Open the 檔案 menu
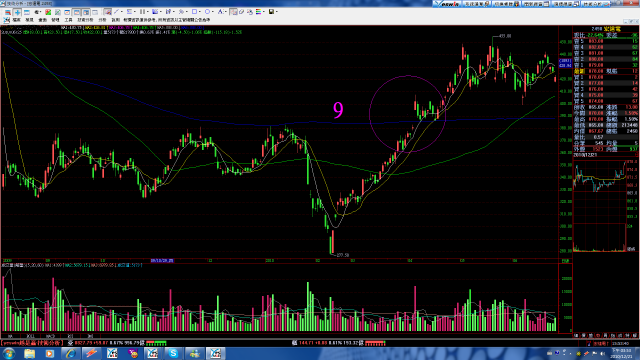The width and height of the screenshot is (640, 360). (x=16, y=20)
